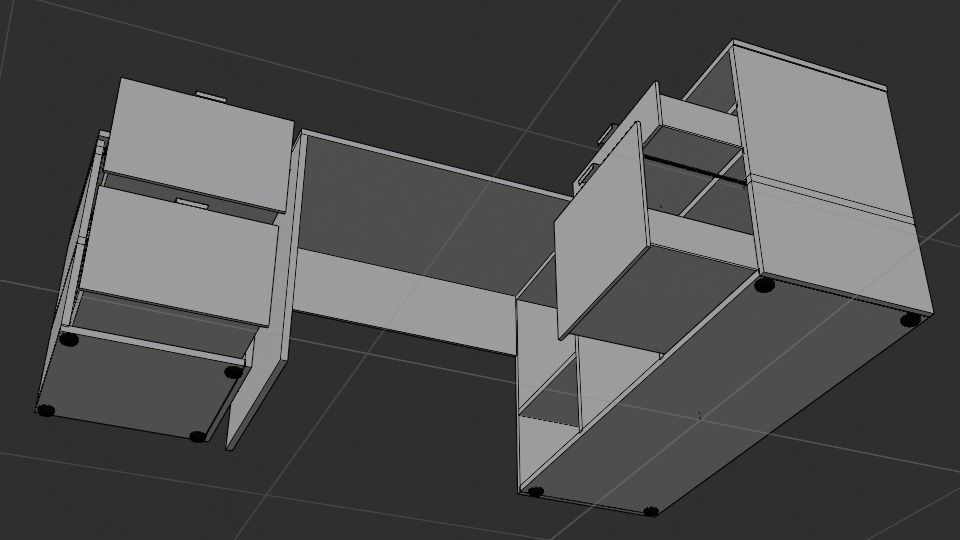Select the pulled-out drawer front on right cabinet
This screenshot has width=960, height=540.
click(x=601, y=231)
